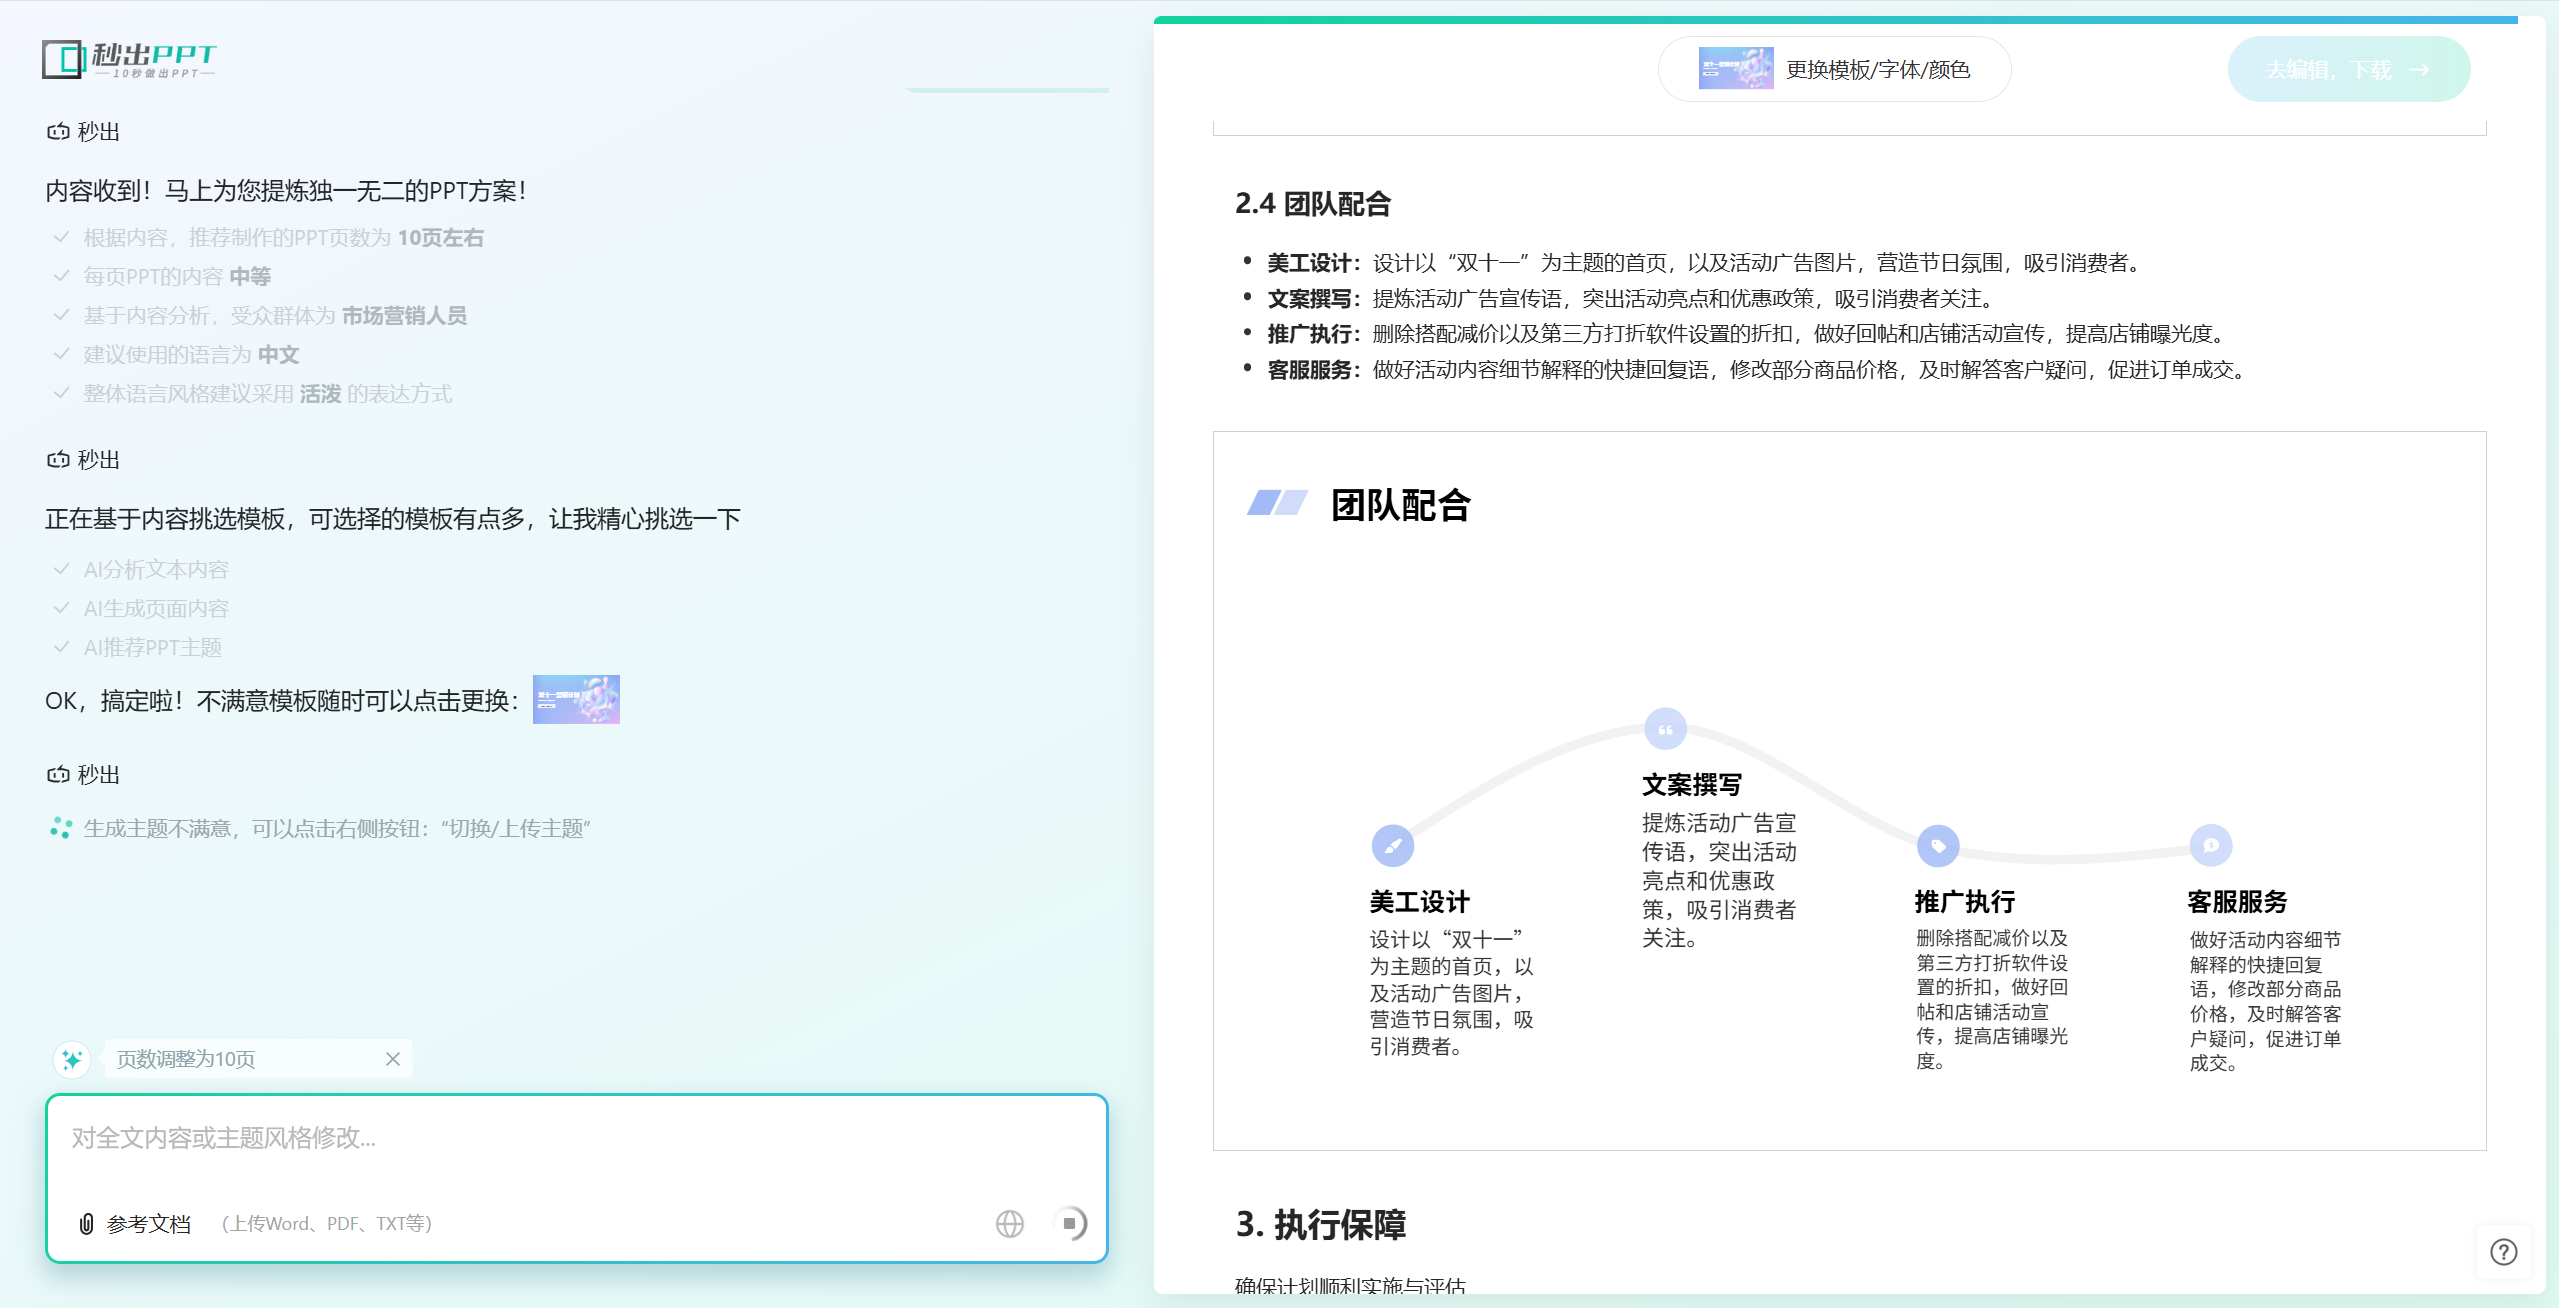Click the chat icon above 客服服务
Screen dimensions: 2559x1308
[x=2210, y=846]
